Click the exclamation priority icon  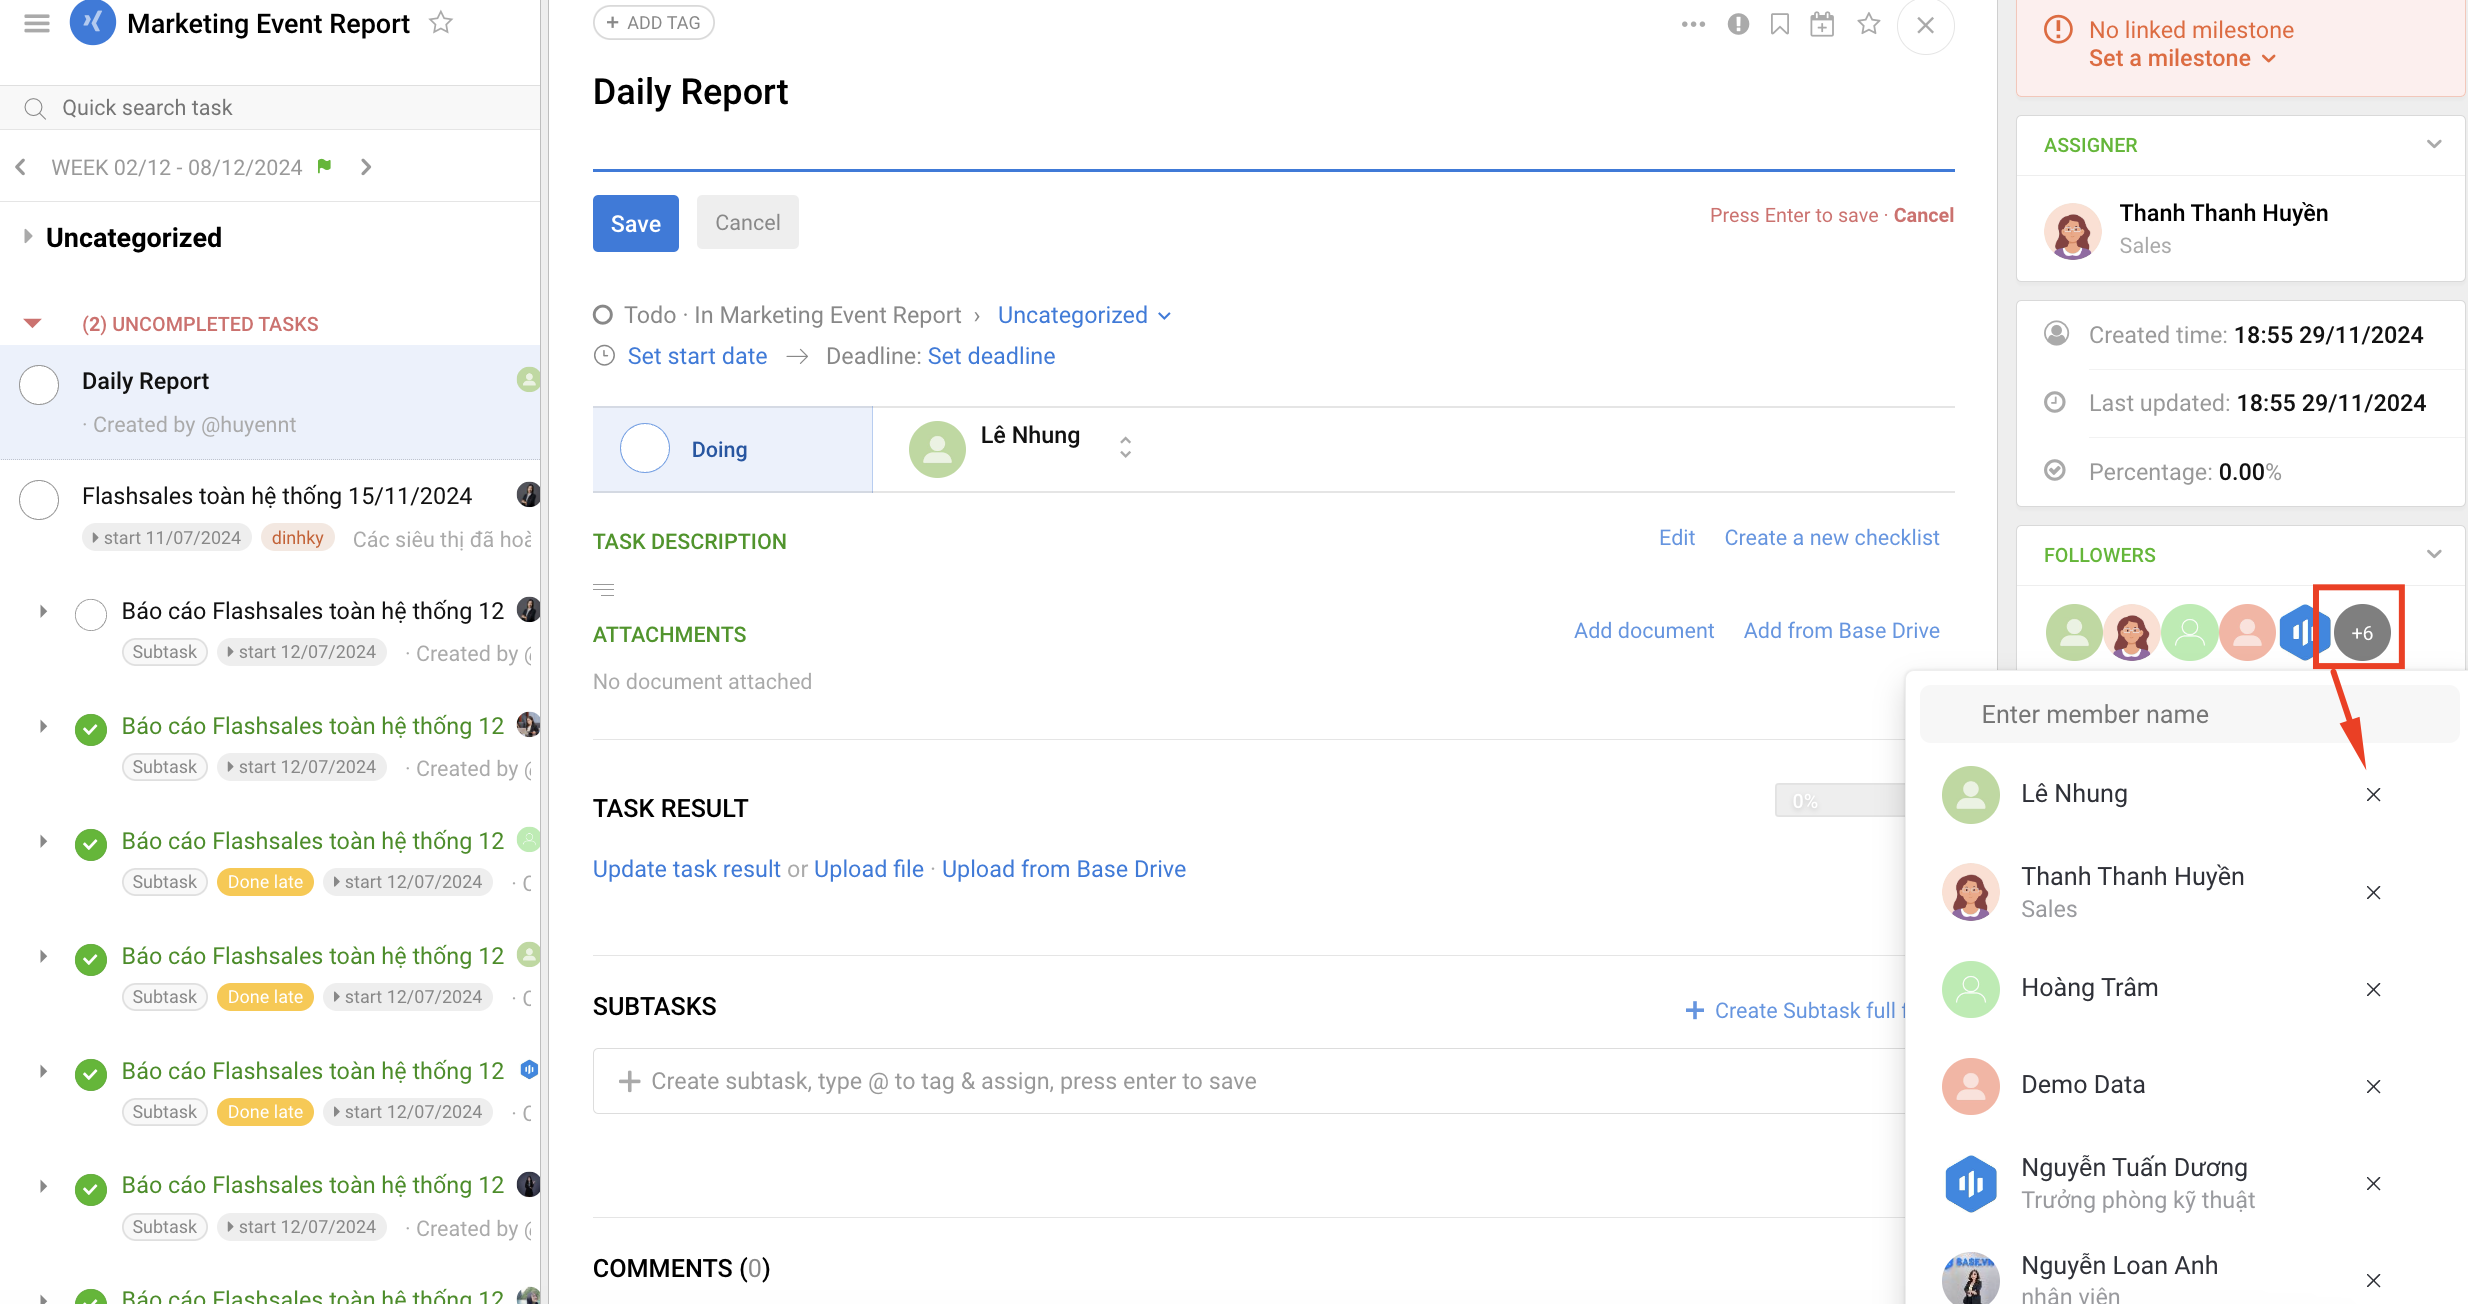pyautogui.click(x=1738, y=25)
